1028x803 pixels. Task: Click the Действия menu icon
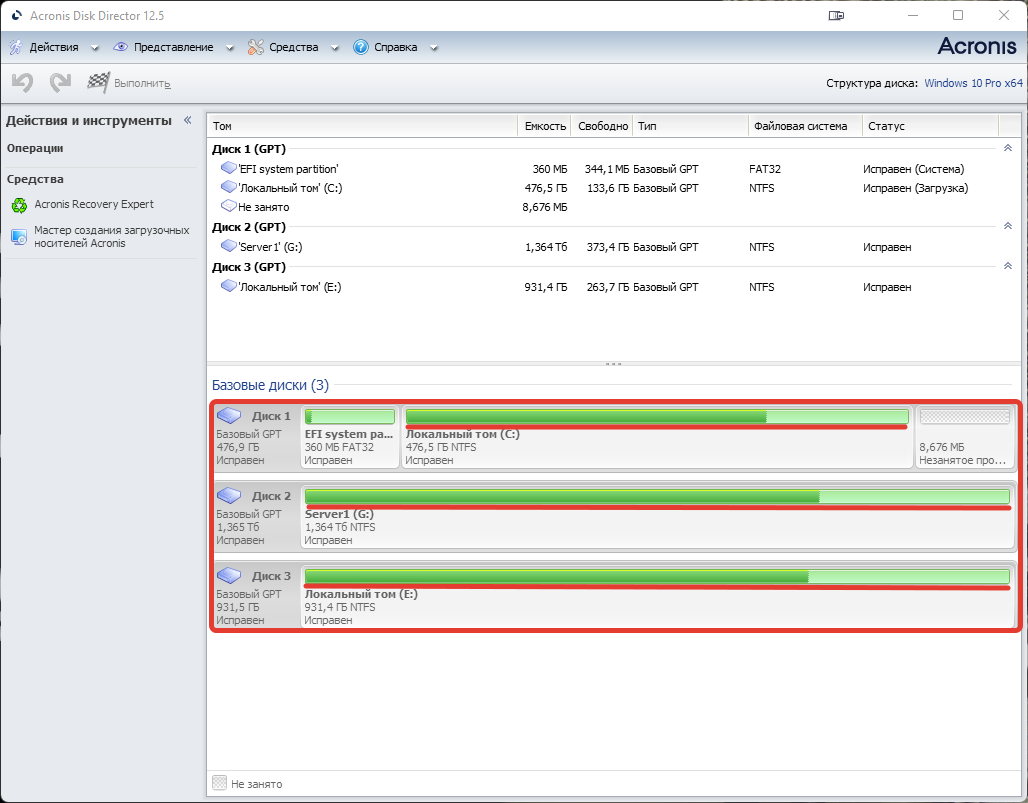(x=16, y=47)
